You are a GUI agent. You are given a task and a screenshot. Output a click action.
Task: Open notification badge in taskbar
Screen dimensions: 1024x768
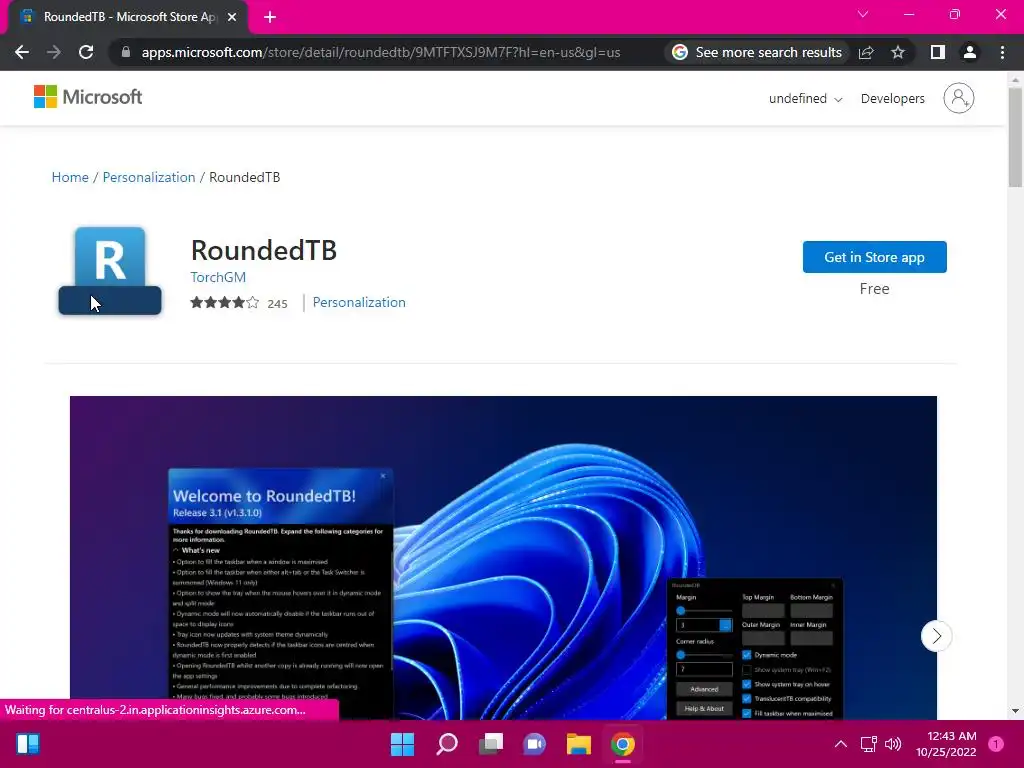pos(996,744)
